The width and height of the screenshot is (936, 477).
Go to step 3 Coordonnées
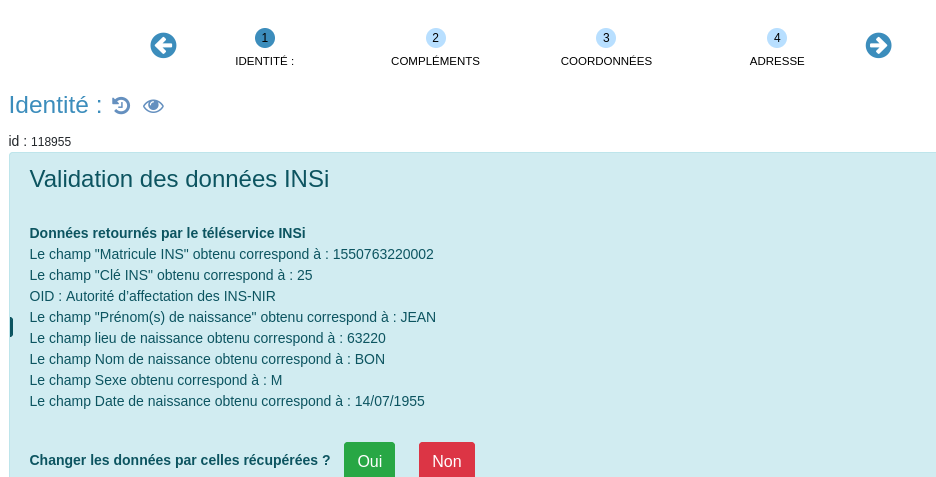point(606,47)
